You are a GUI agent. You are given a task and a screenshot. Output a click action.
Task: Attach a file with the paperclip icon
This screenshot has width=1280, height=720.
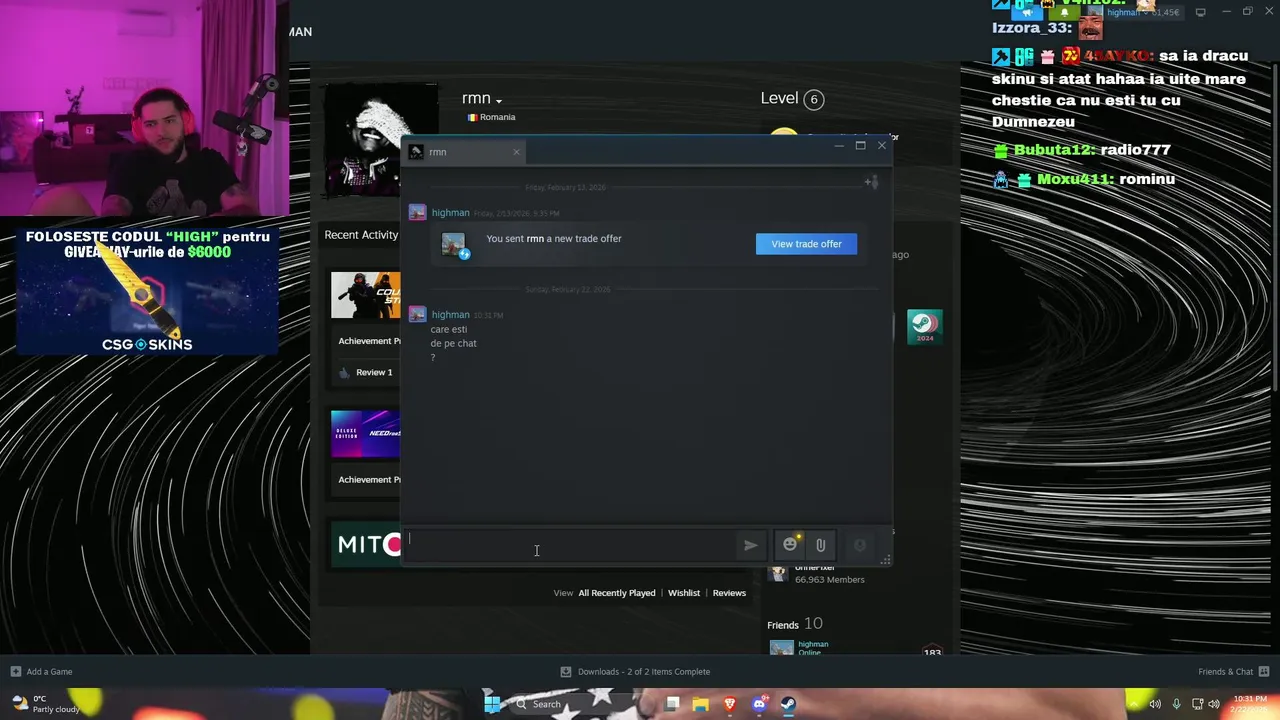click(820, 545)
